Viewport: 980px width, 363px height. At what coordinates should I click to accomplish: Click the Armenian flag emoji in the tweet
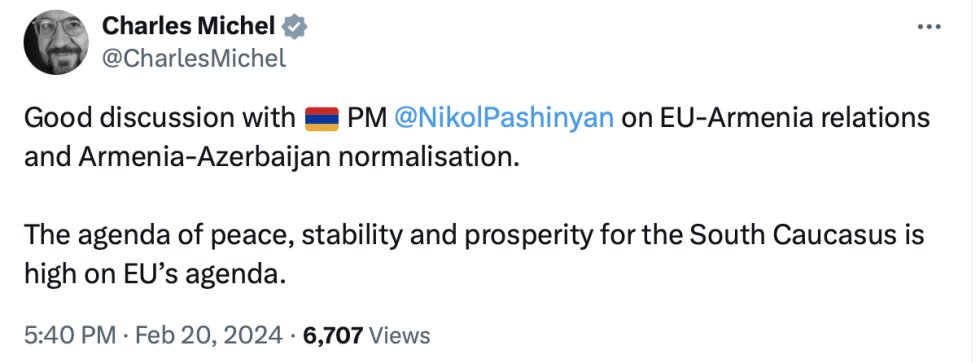point(322,119)
